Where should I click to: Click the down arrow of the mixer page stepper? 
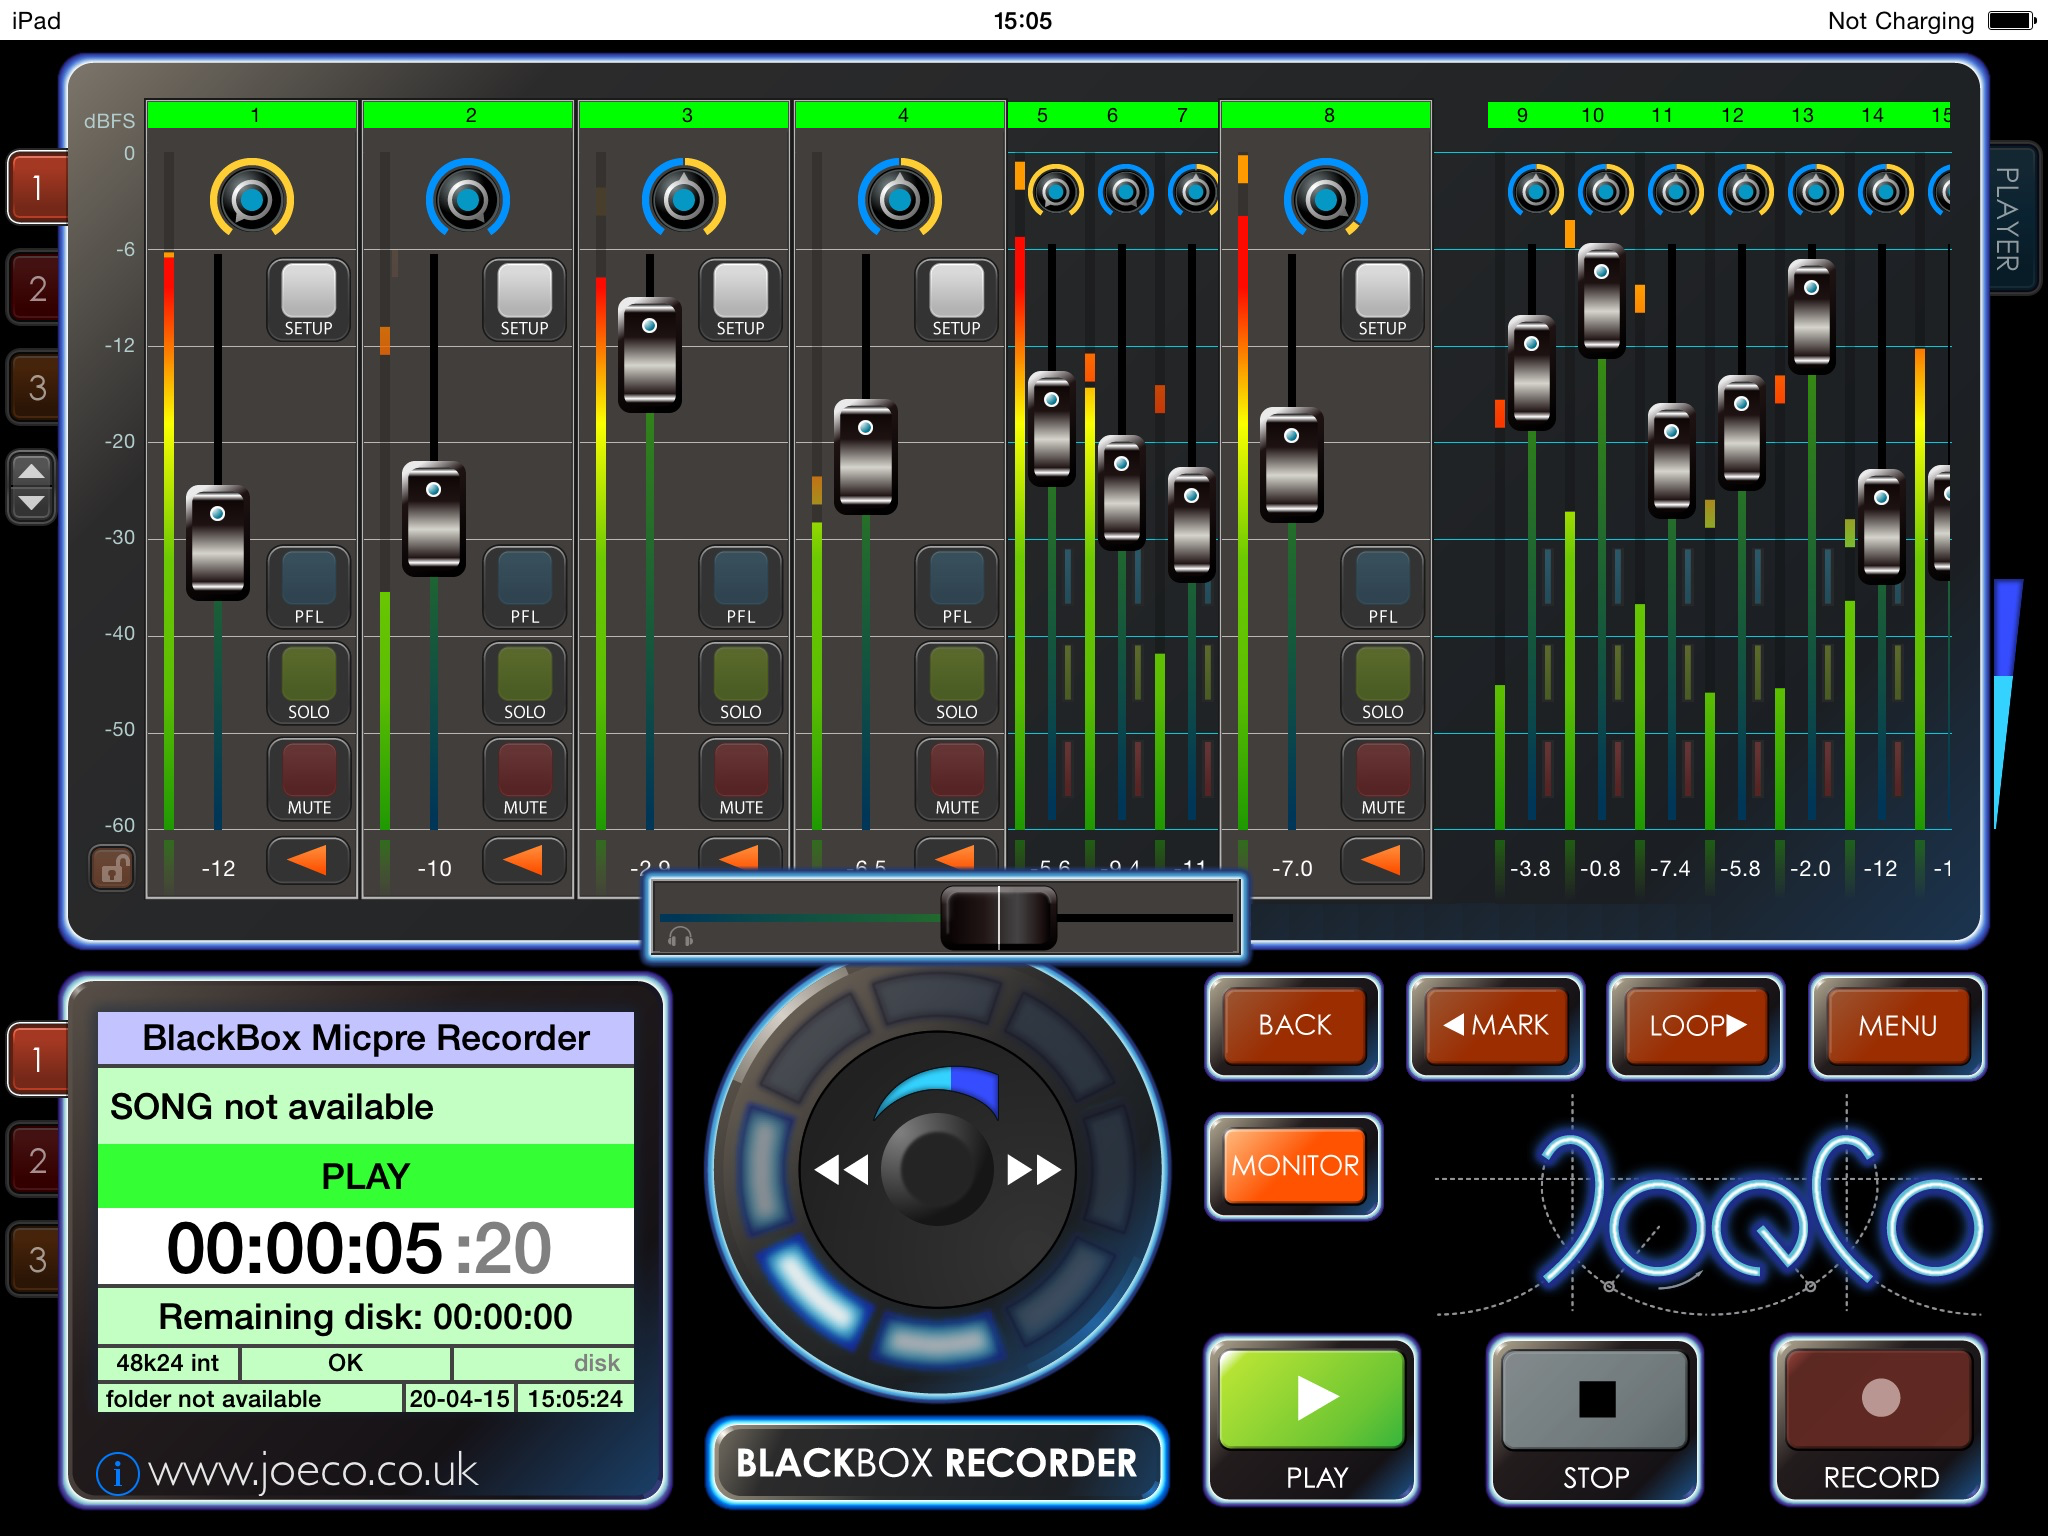click(x=32, y=503)
